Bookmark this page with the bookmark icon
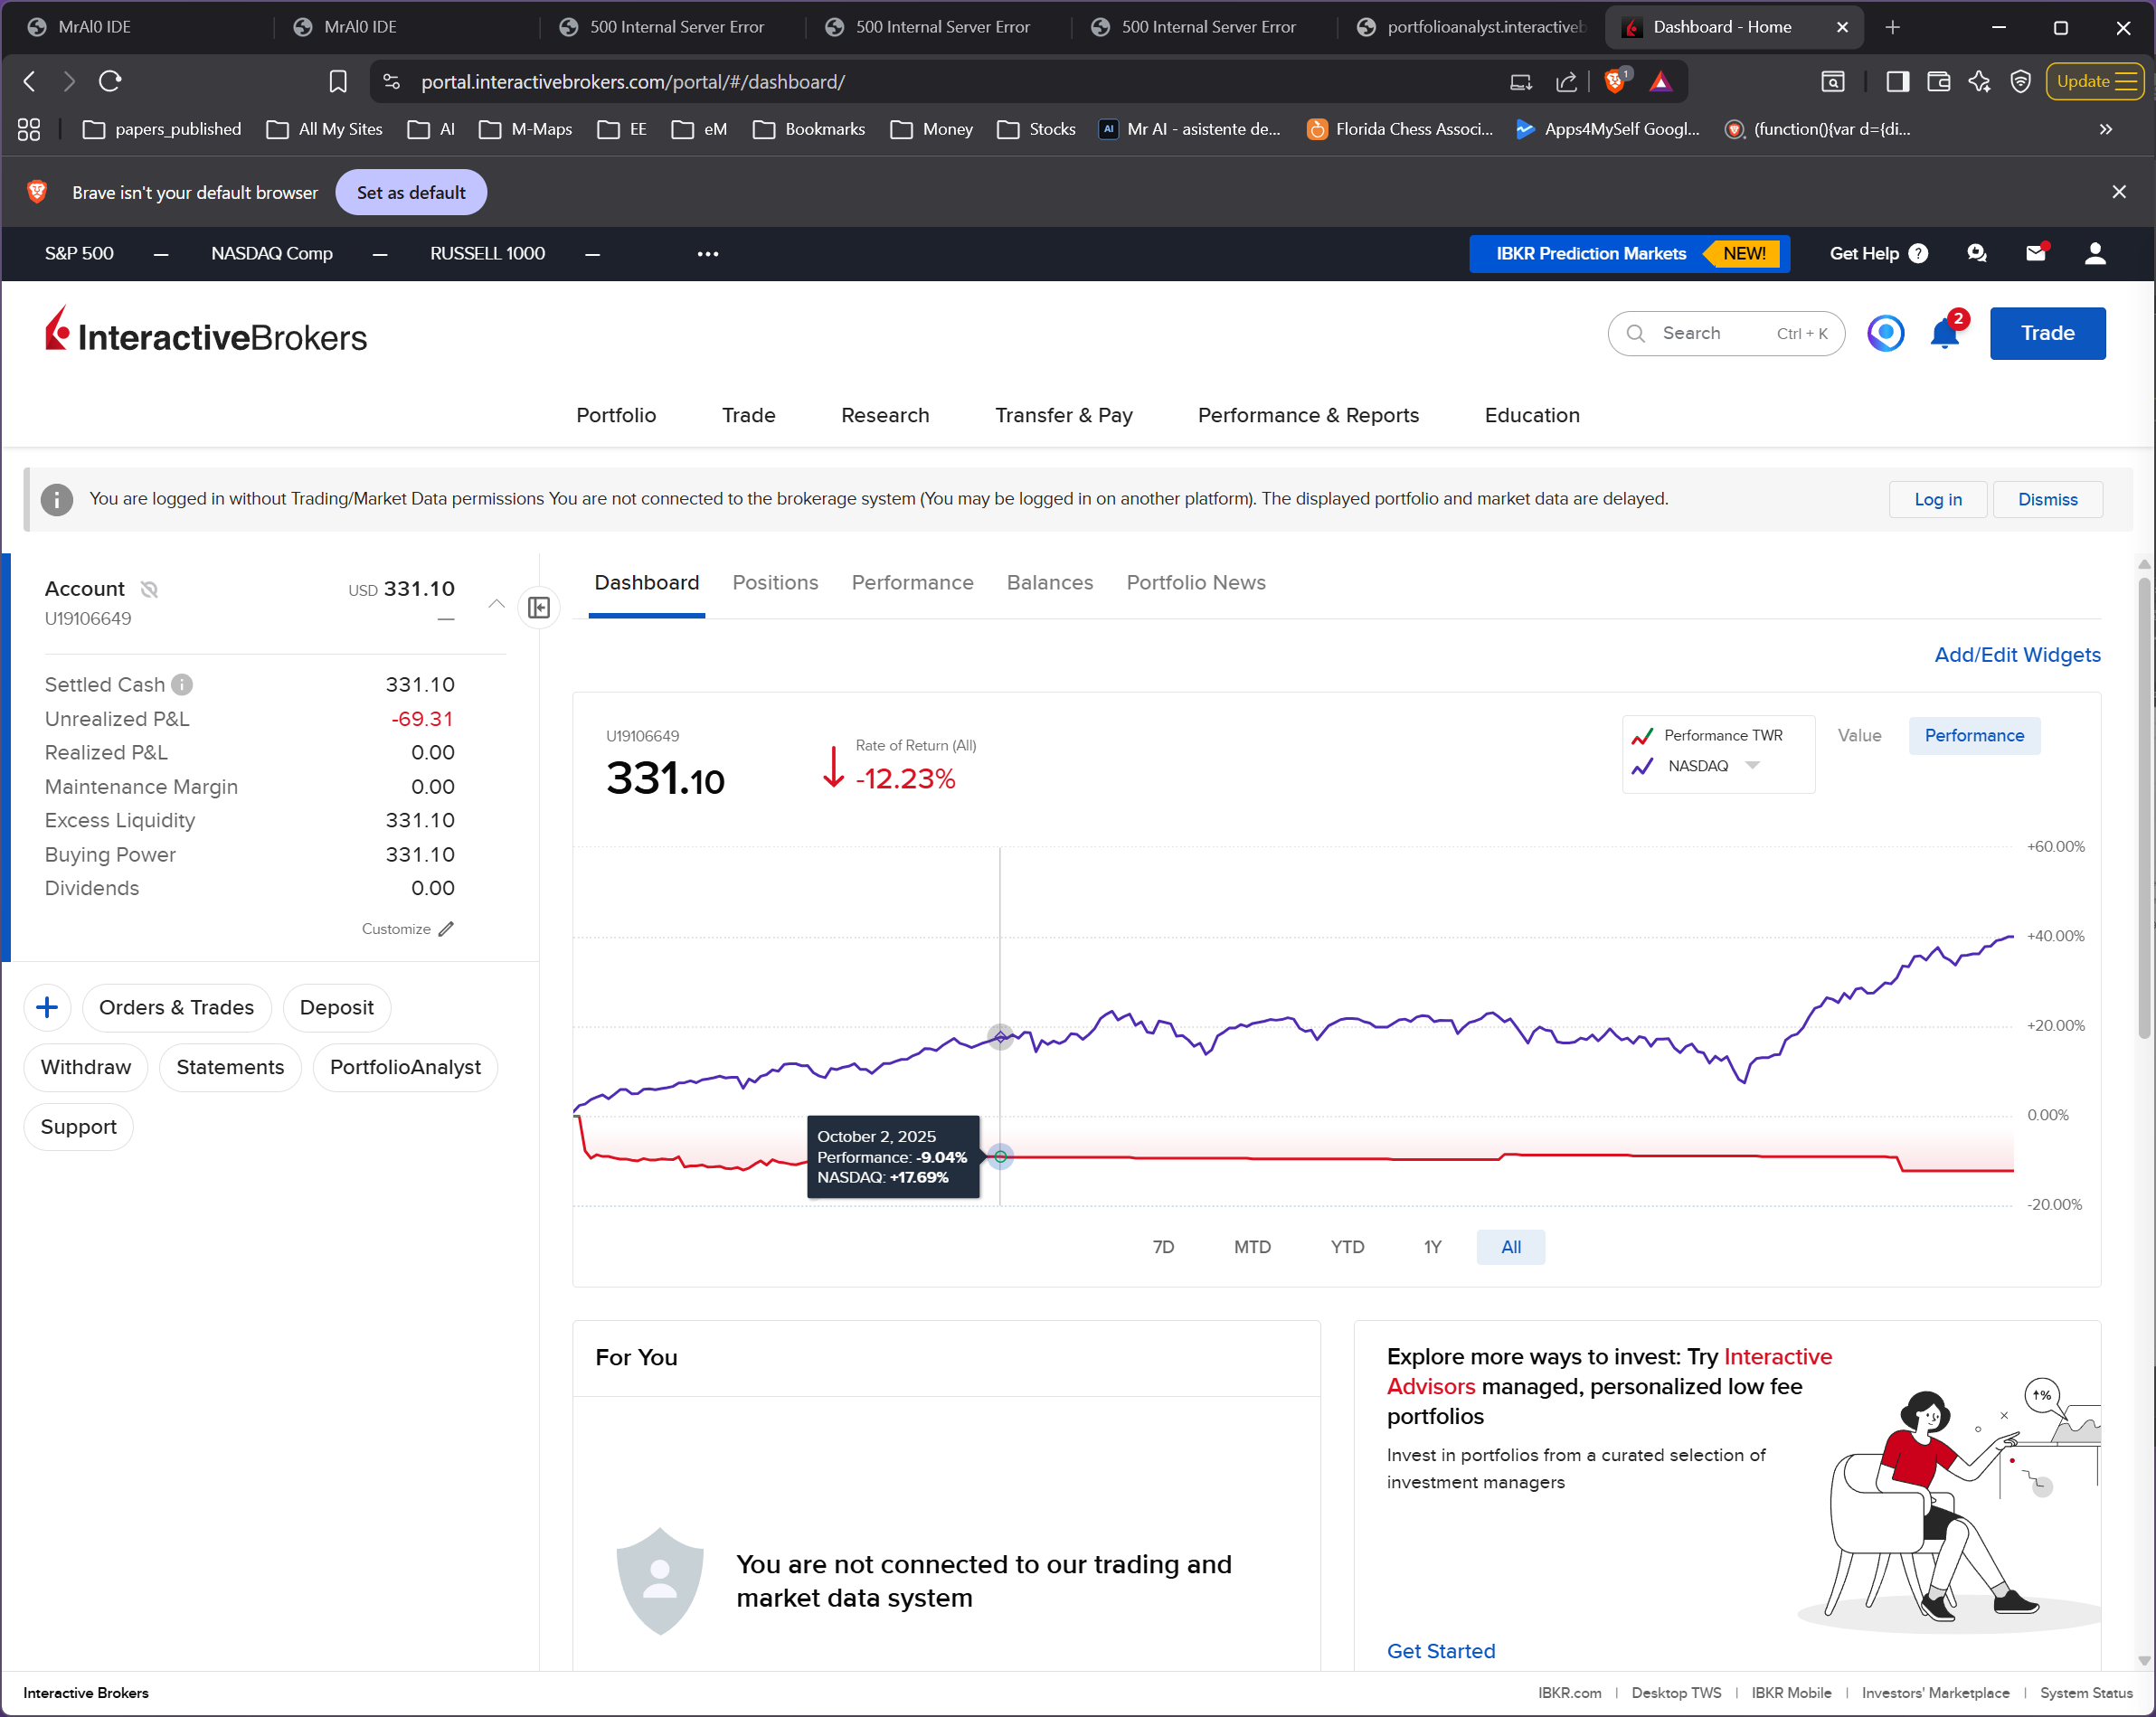 [338, 81]
